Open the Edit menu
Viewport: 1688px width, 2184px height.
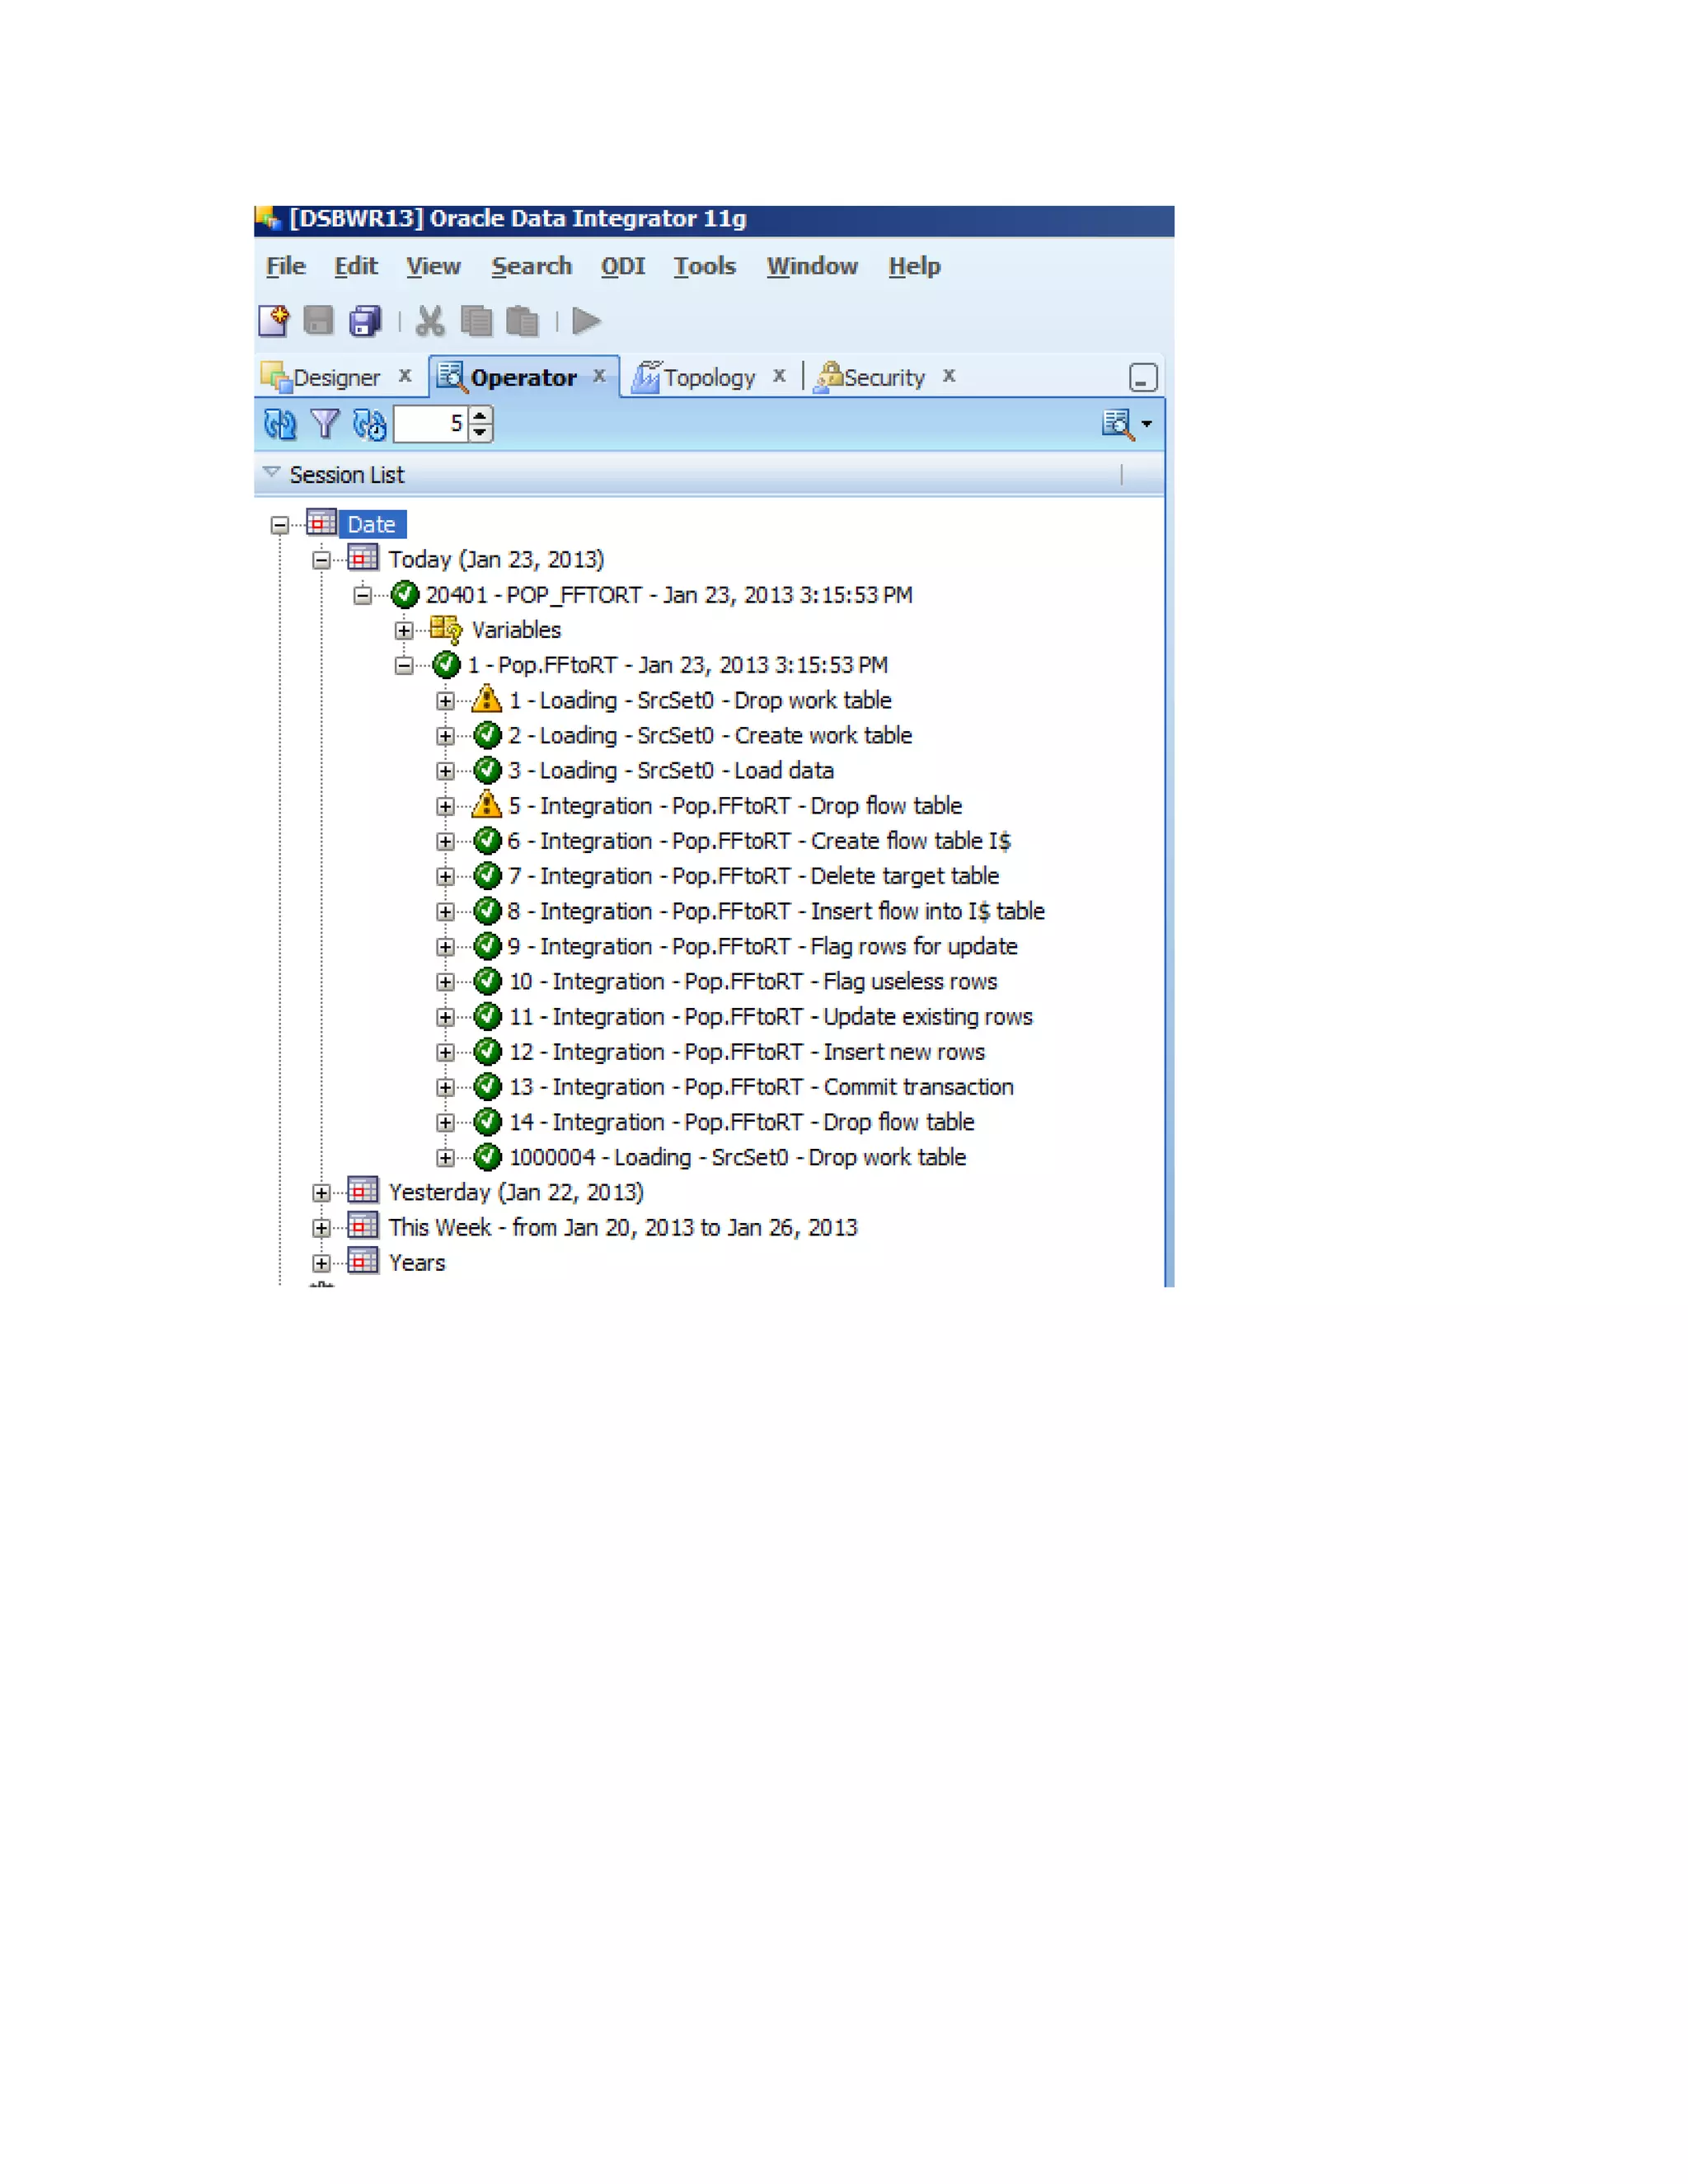click(x=356, y=266)
